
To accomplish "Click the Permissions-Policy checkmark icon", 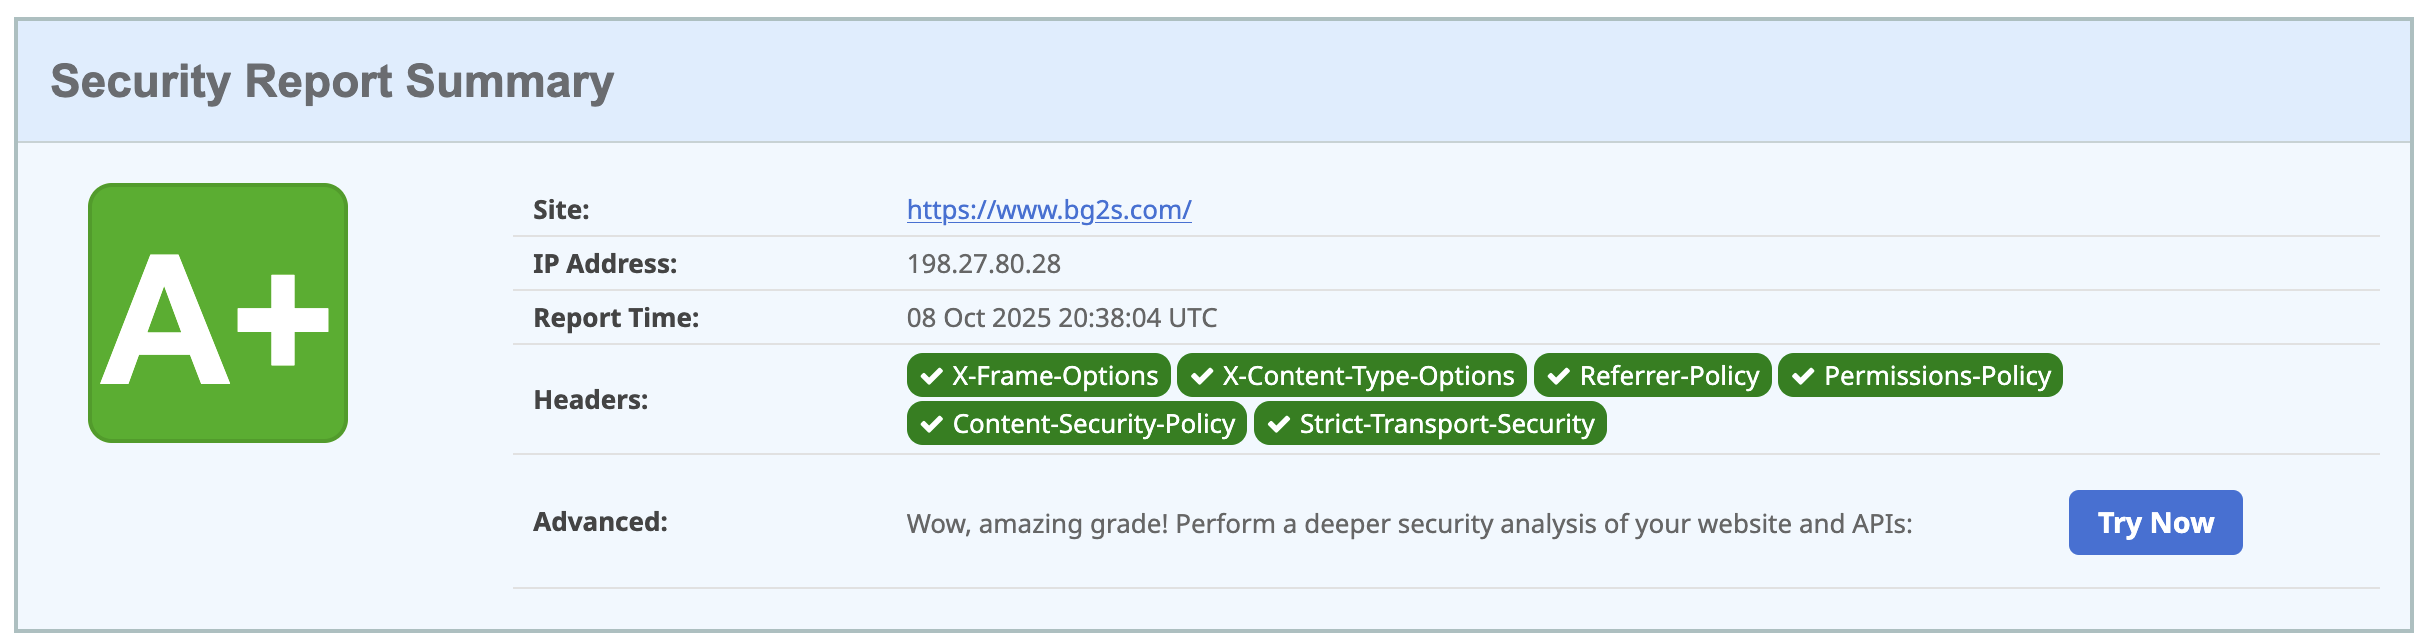I will pos(1803,376).
